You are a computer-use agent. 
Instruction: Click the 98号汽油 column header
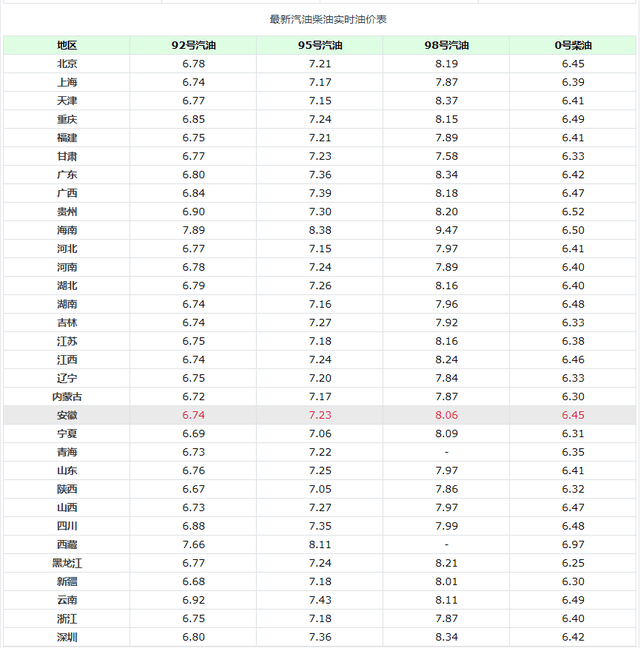(x=446, y=45)
